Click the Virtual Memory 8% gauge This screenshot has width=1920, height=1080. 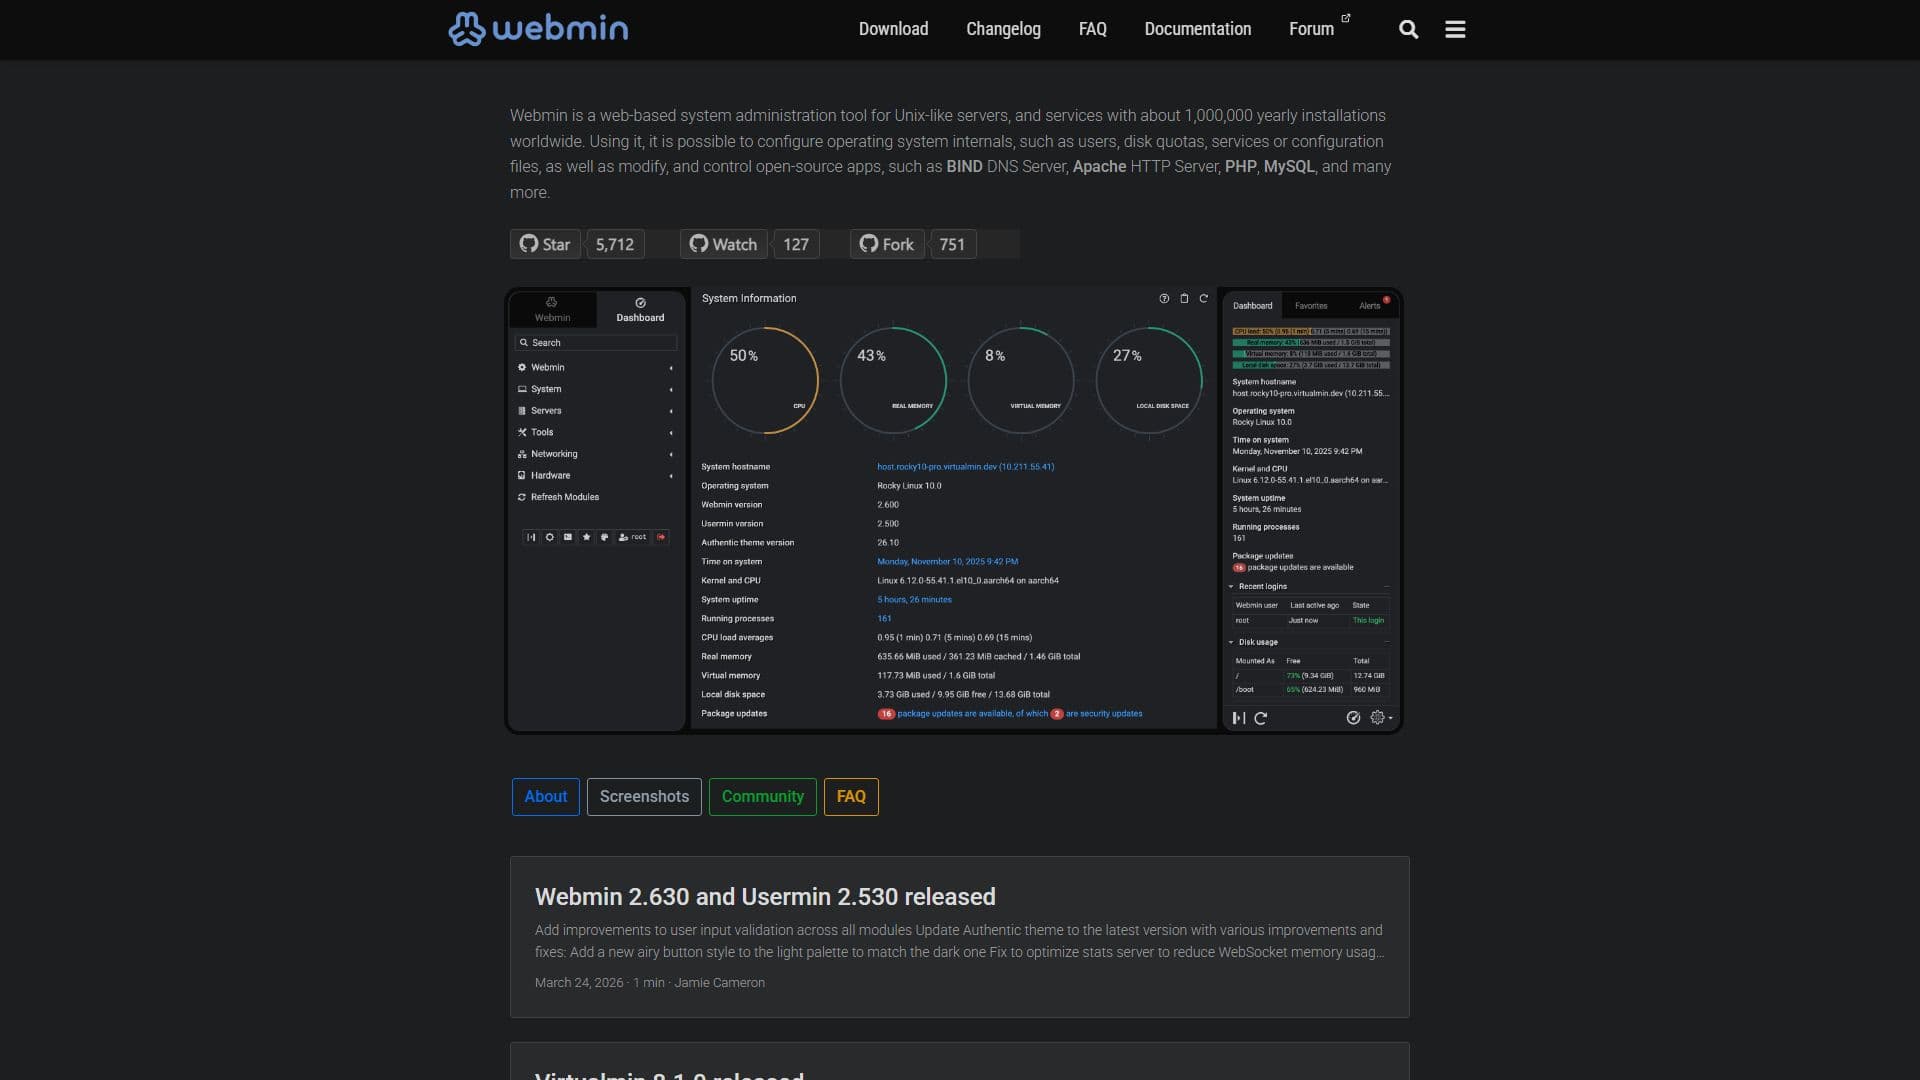[x=1021, y=381]
